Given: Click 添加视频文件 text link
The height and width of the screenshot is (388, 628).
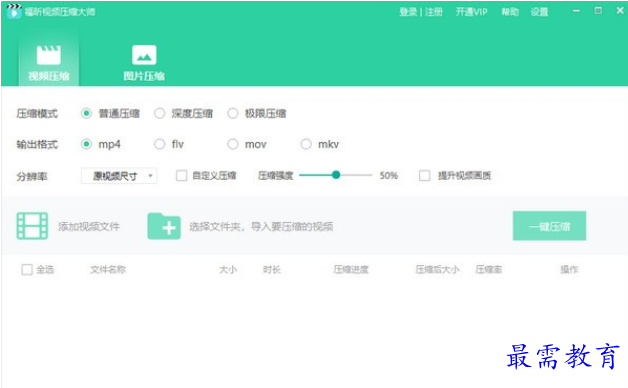Looking at the screenshot, I should pyautogui.click(x=89, y=227).
